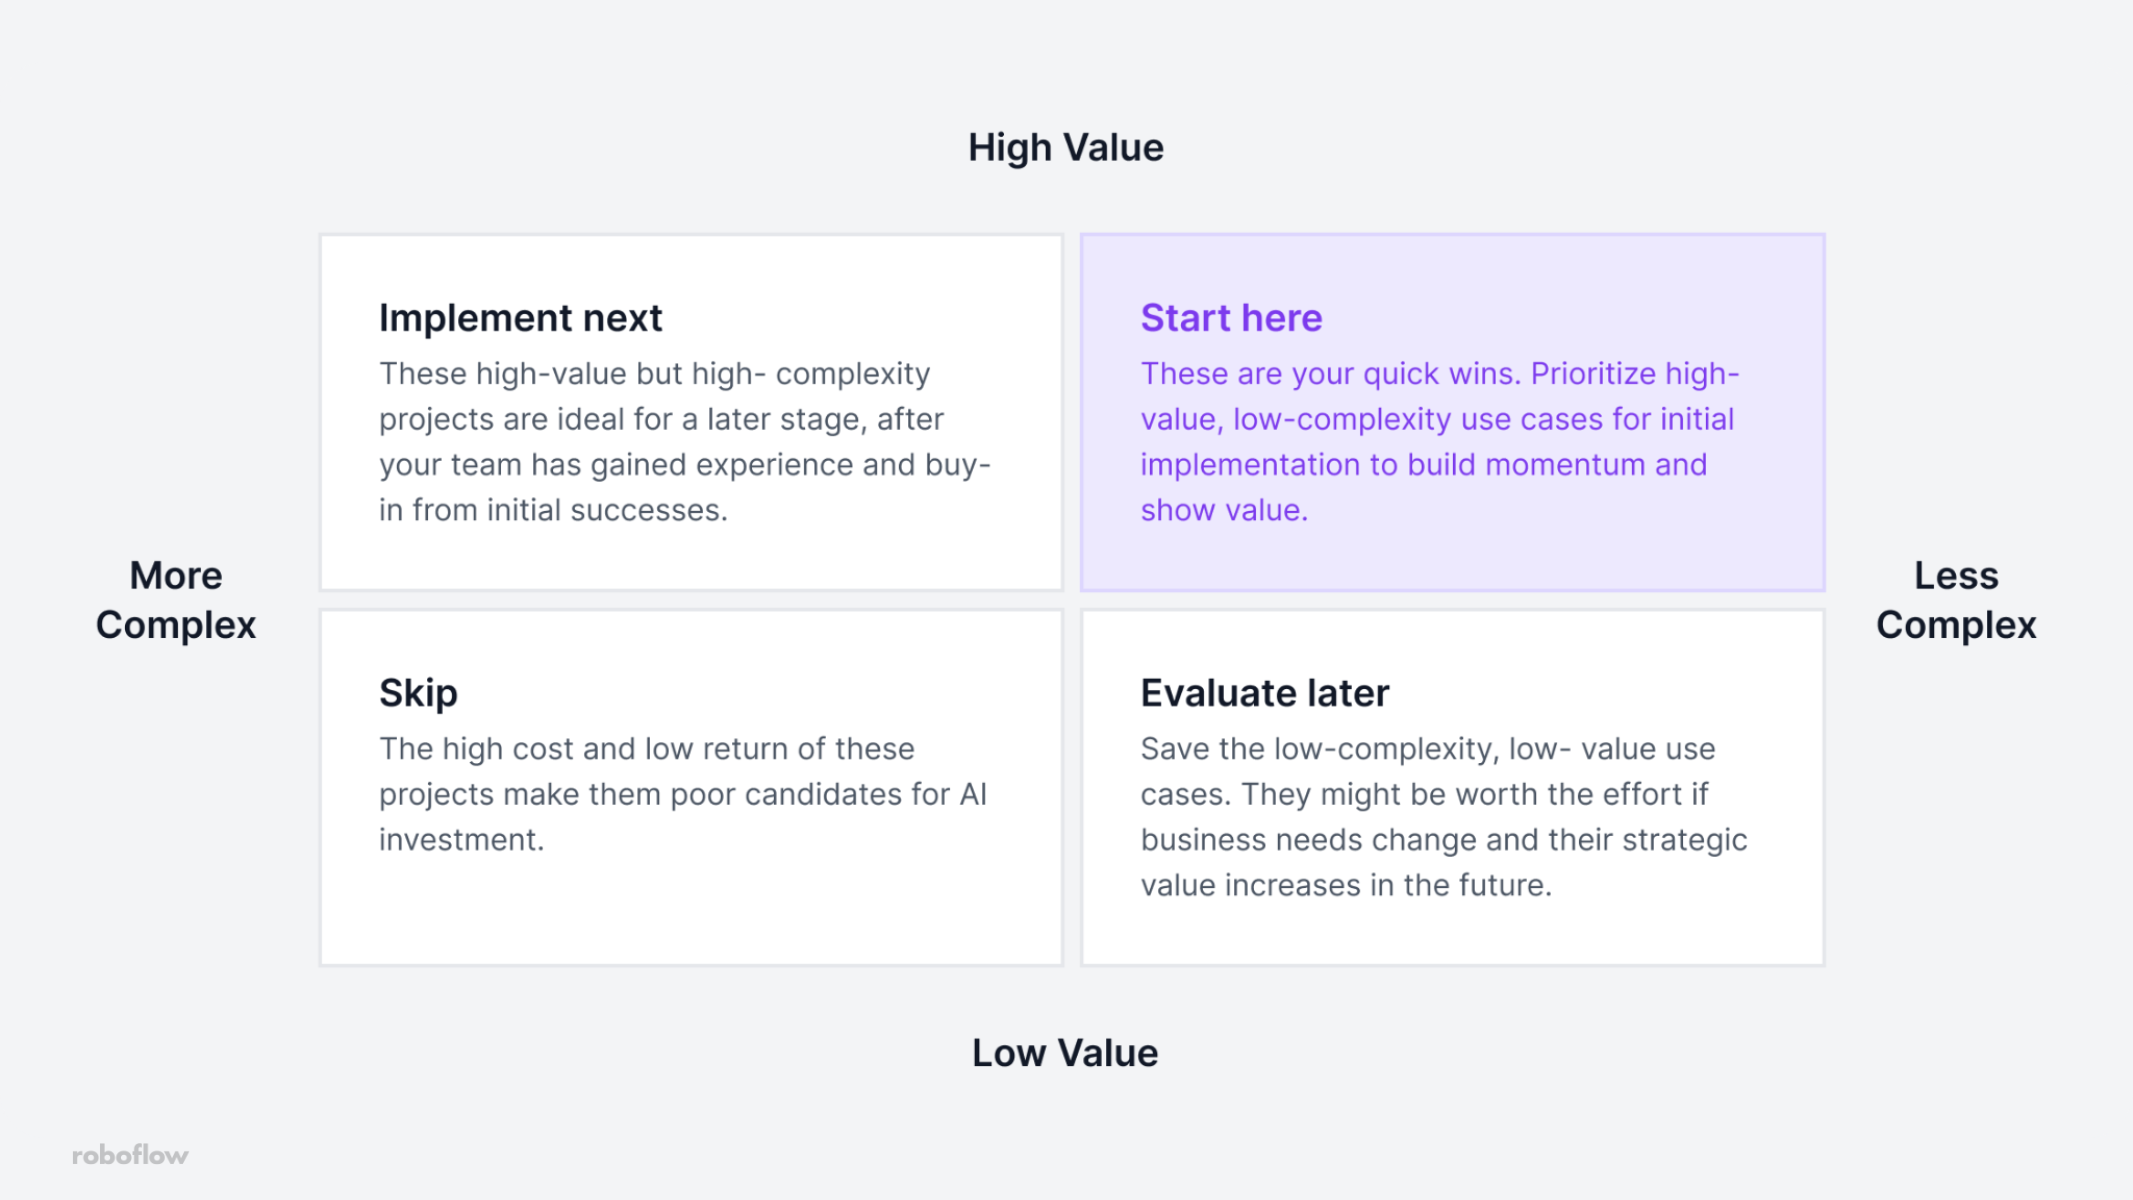Select the More Complex axis label
The height and width of the screenshot is (1200, 2133).
[x=176, y=600]
